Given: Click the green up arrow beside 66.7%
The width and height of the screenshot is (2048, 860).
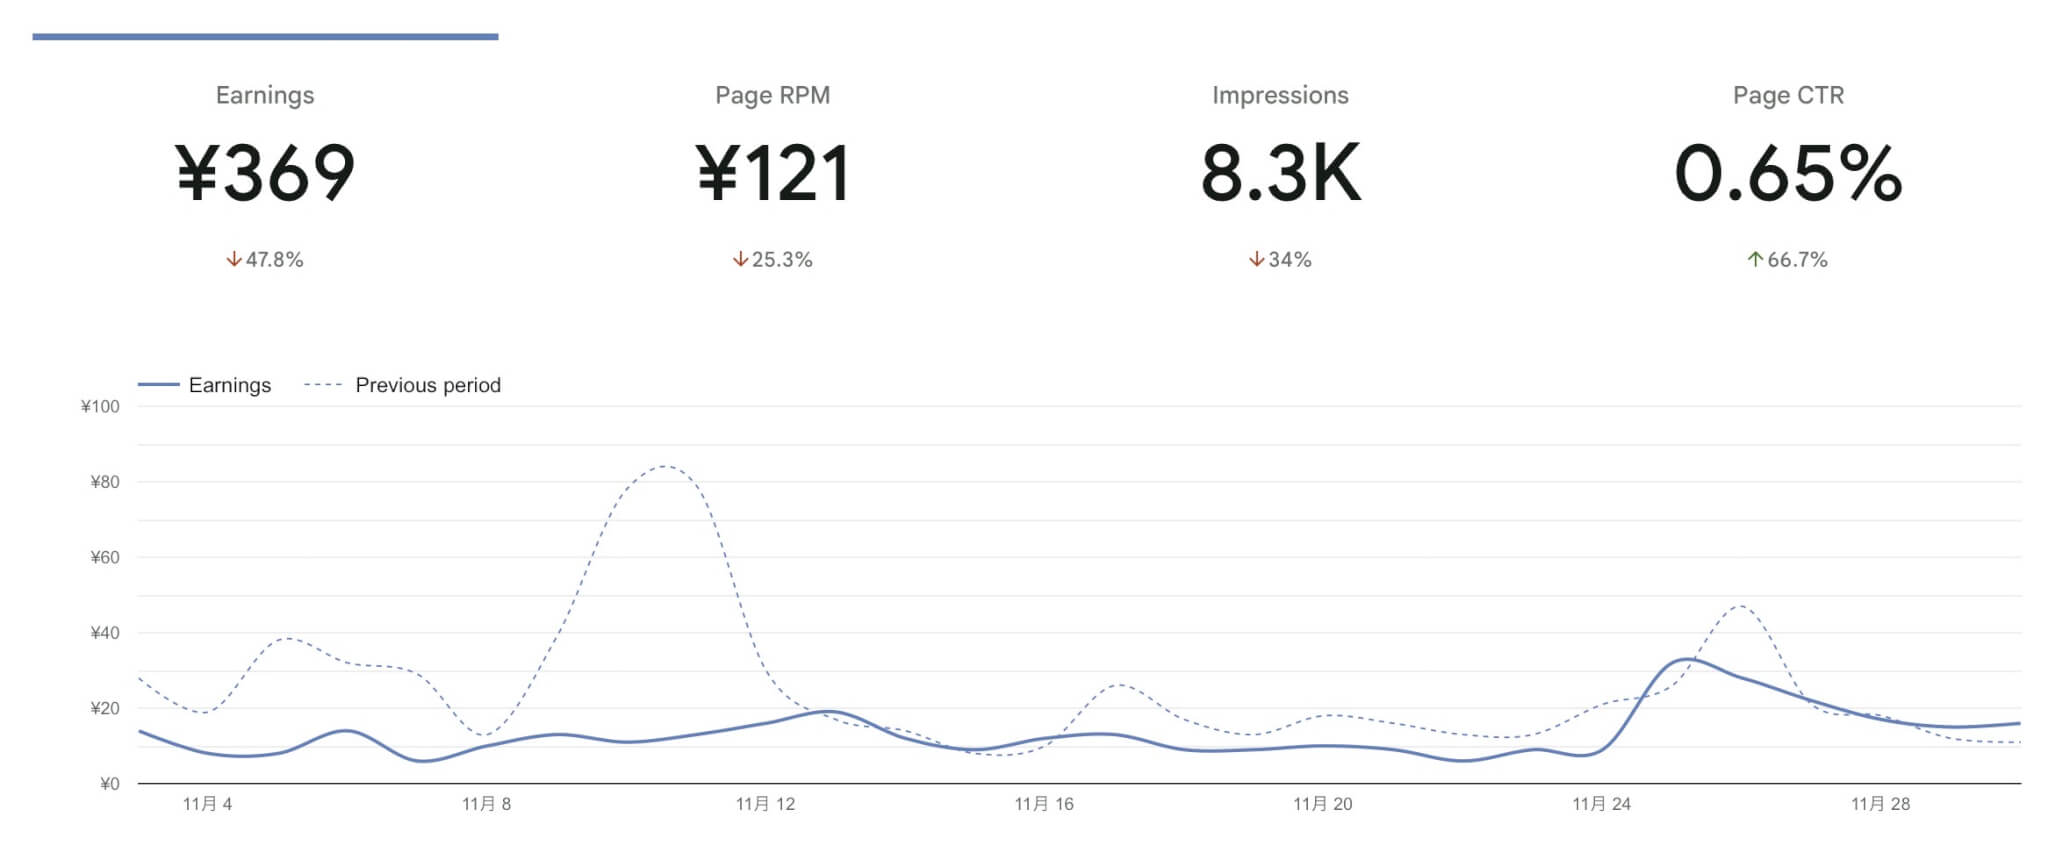Looking at the screenshot, I should click(x=1755, y=260).
